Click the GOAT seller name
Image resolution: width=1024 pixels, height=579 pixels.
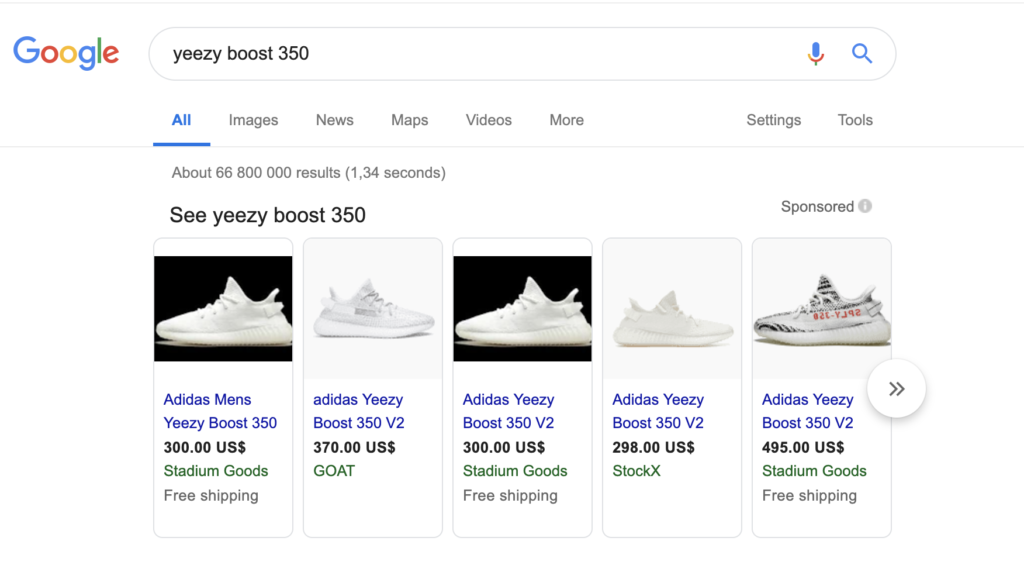coord(334,471)
